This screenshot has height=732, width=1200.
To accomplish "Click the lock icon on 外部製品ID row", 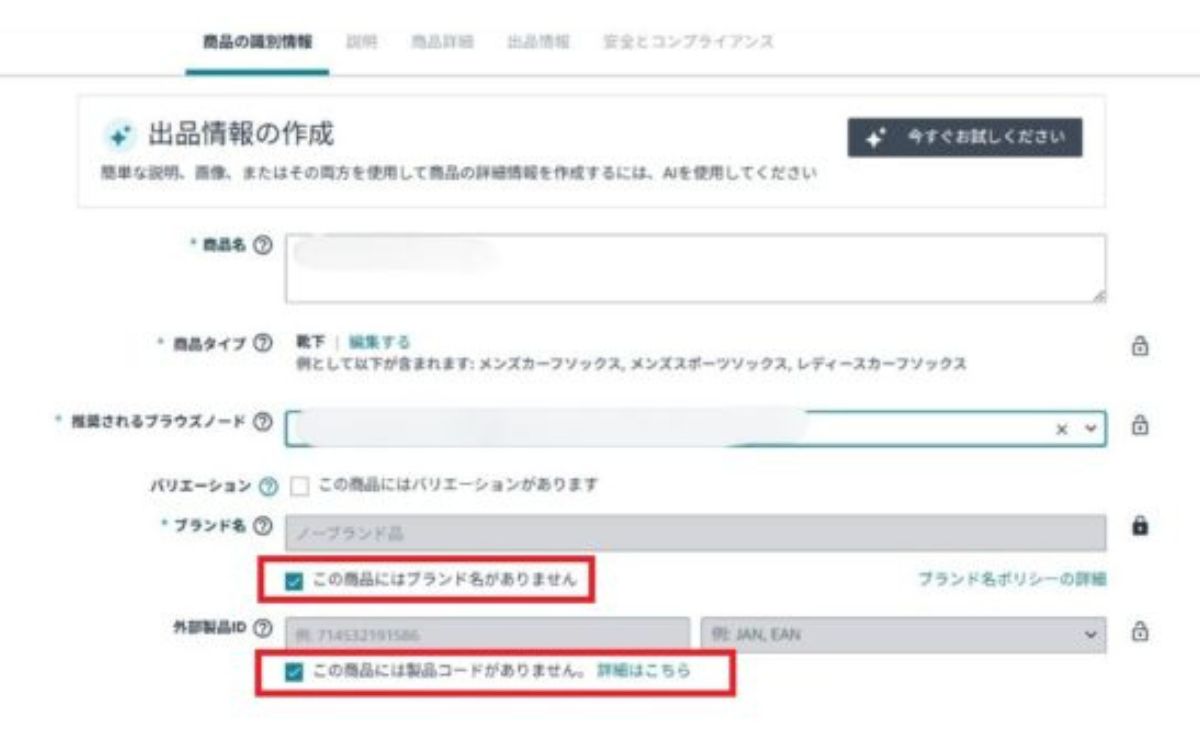I will click(x=1138, y=631).
